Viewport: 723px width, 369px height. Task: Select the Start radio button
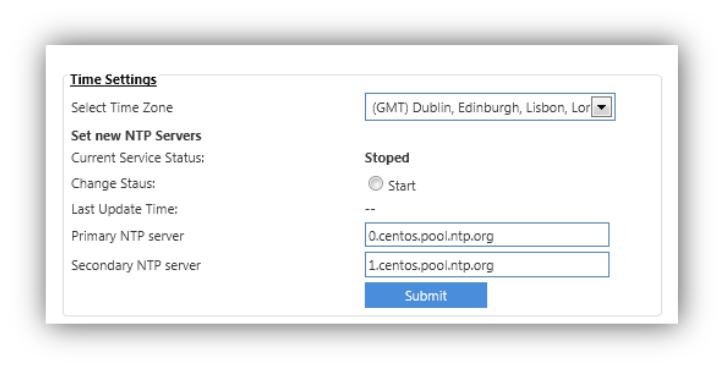point(375,184)
